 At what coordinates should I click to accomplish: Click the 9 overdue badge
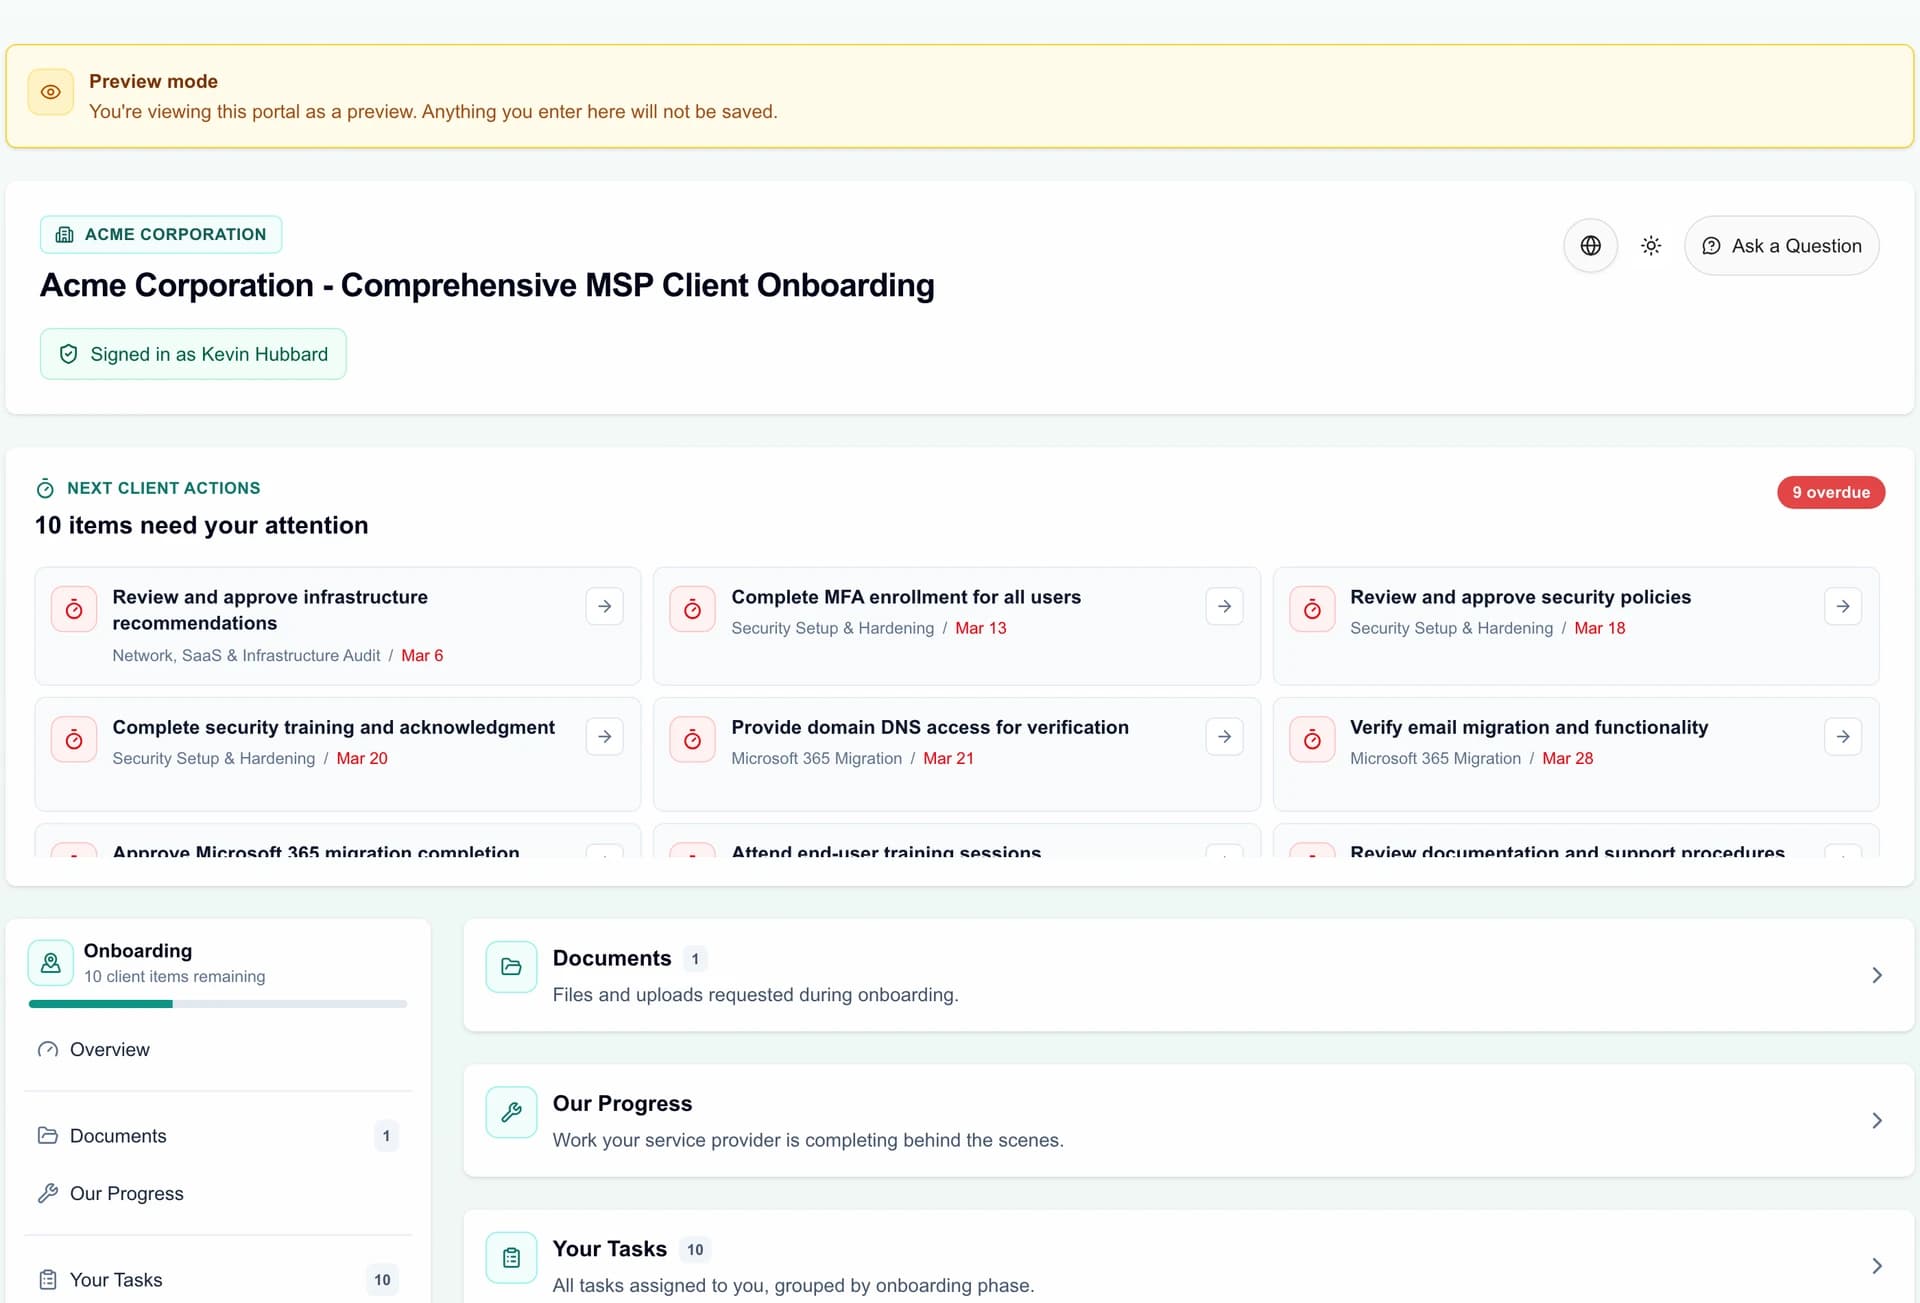click(1830, 492)
